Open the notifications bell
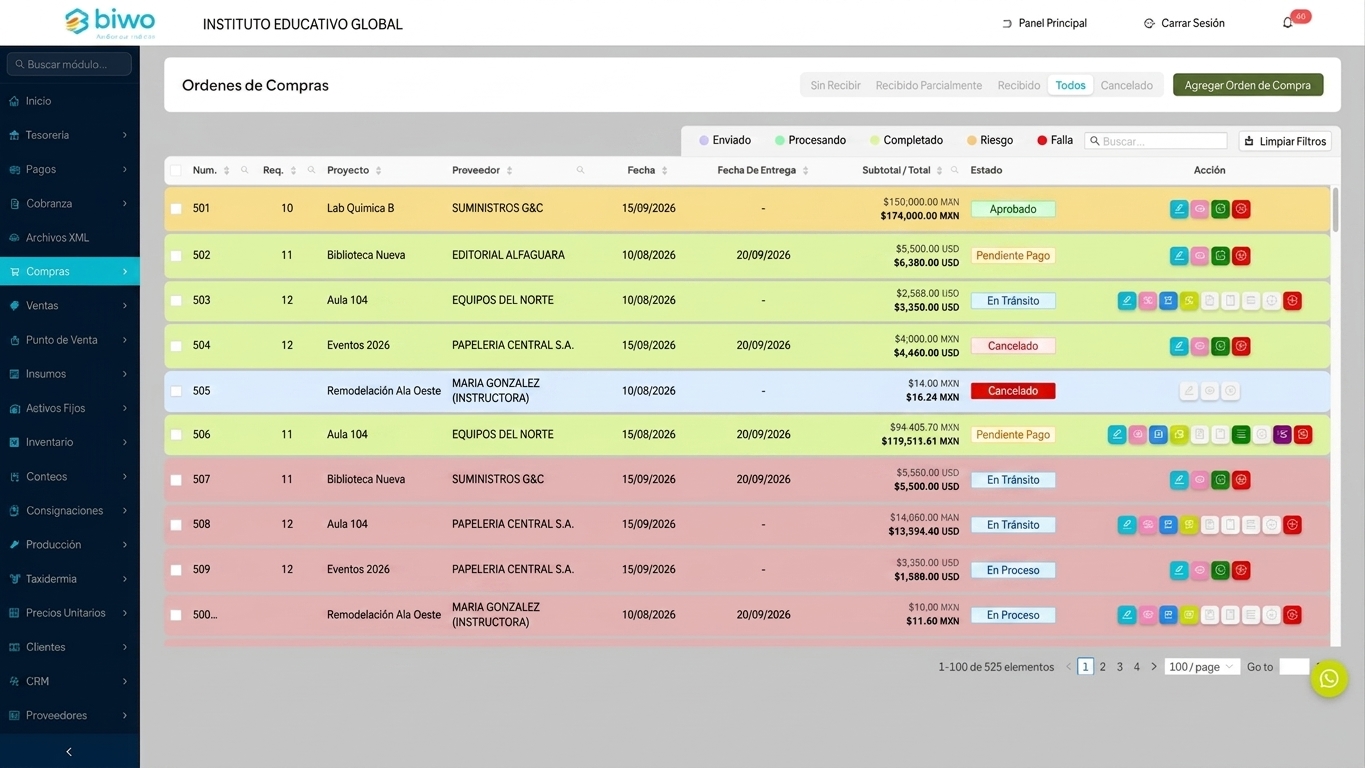This screenshot has width=1365, height=768. click(1288, 23)
